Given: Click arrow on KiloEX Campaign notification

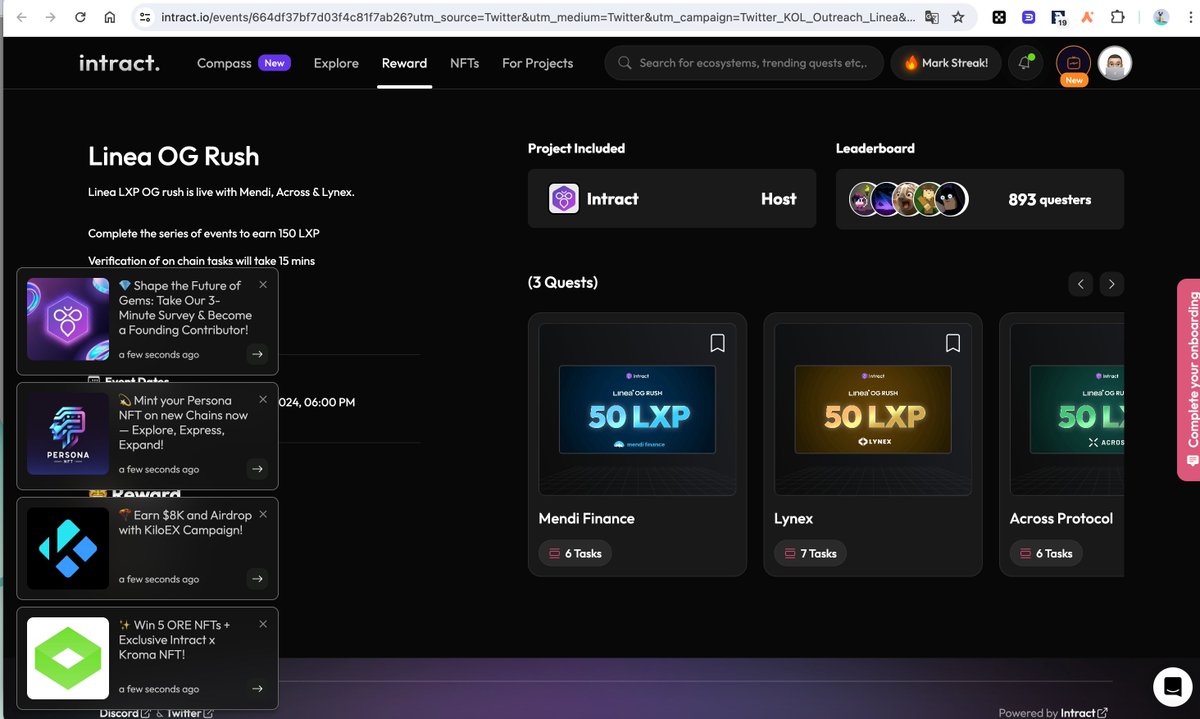Looking at the screenshot, I should pos(257,579).
